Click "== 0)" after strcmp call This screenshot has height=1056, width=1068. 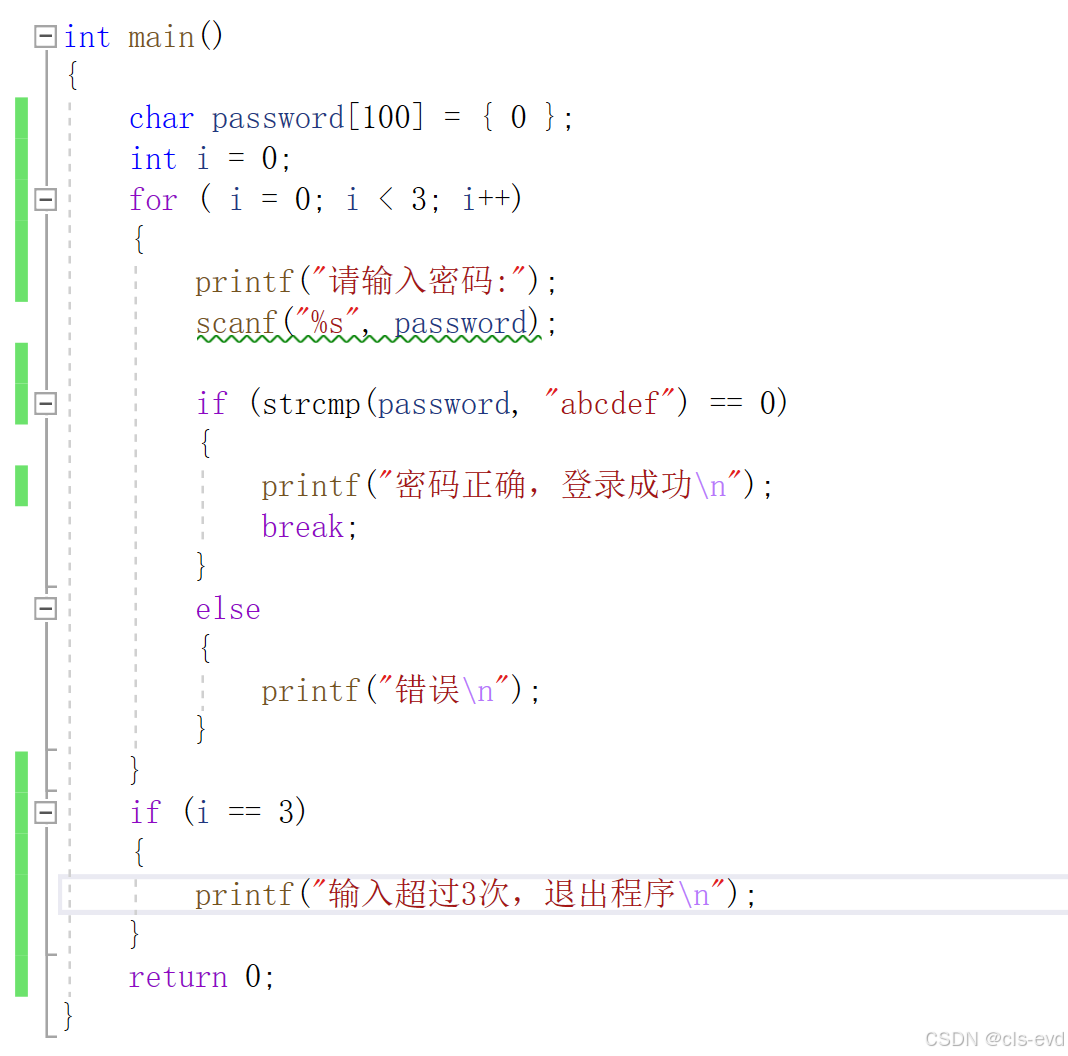pos(749,403)
